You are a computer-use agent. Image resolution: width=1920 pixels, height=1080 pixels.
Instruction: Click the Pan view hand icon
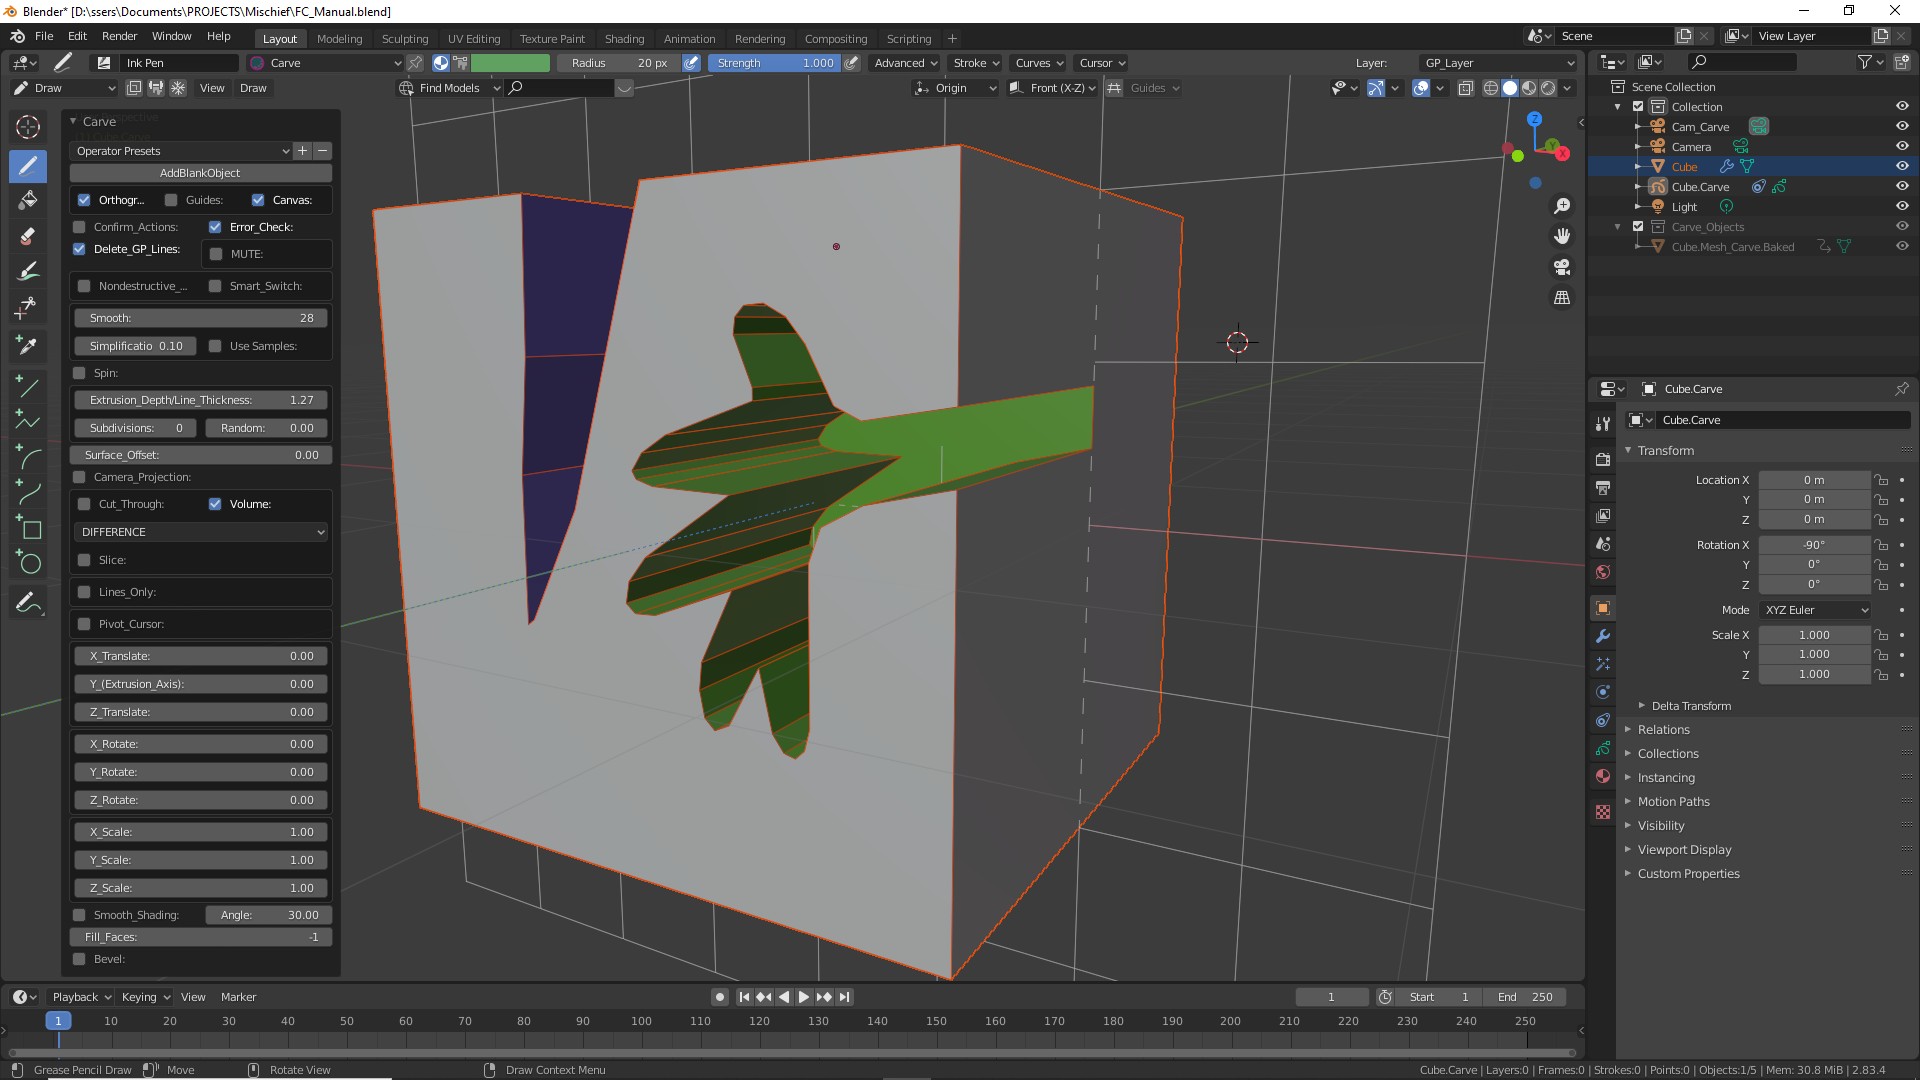(x=1562, y=237)
